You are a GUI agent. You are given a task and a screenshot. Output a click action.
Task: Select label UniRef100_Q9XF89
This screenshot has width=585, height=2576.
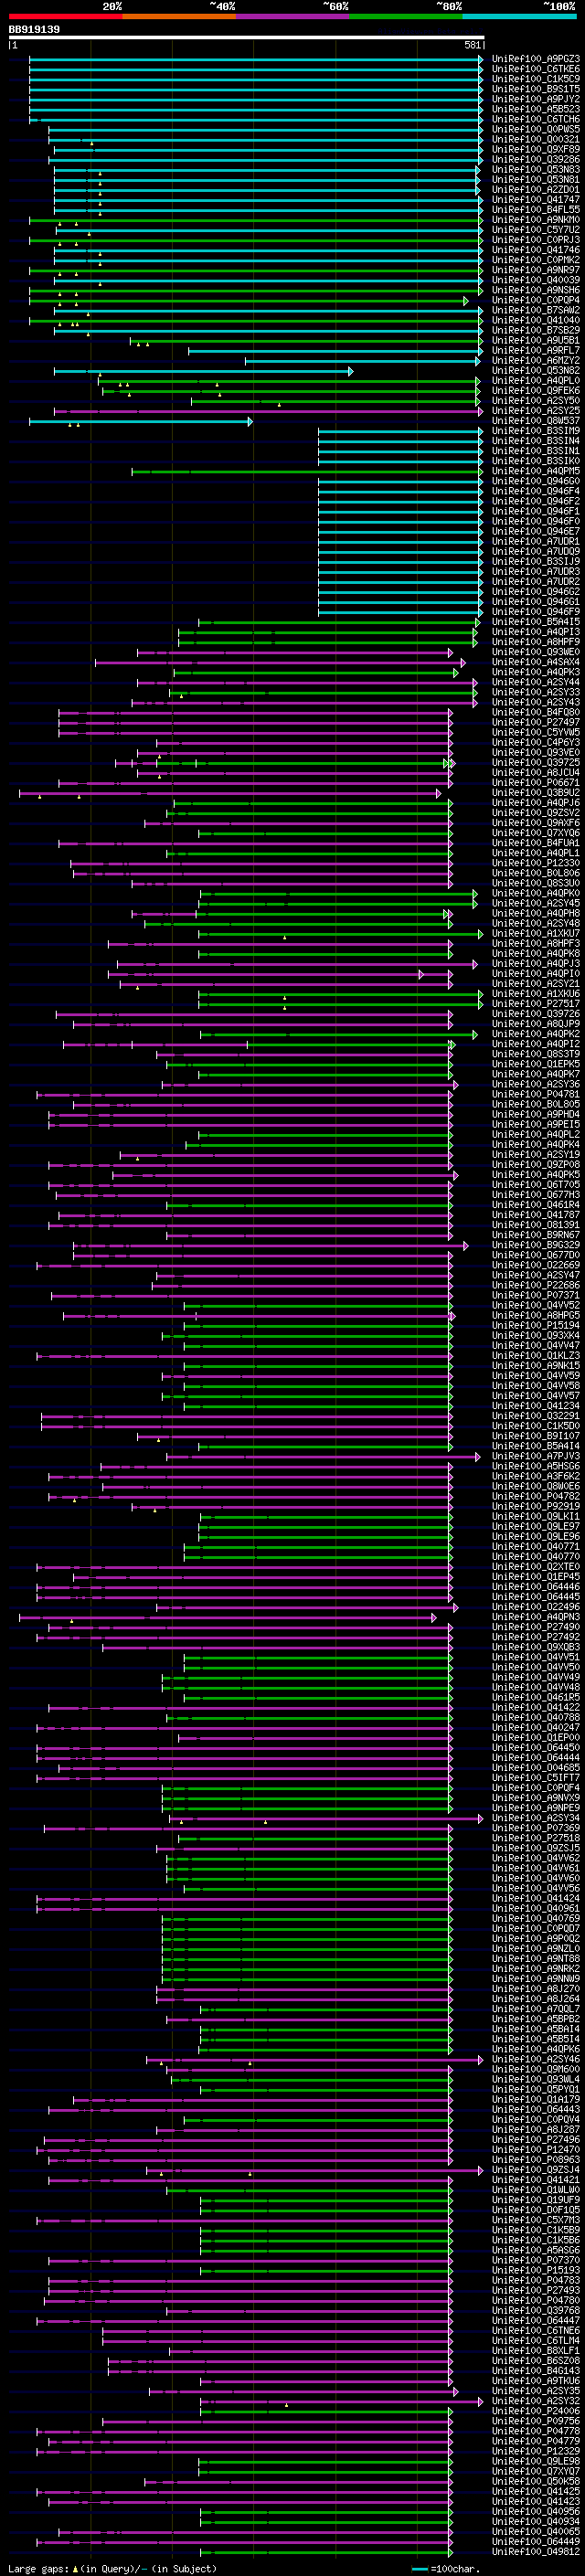pyautogui.click(x=536, y=149)
